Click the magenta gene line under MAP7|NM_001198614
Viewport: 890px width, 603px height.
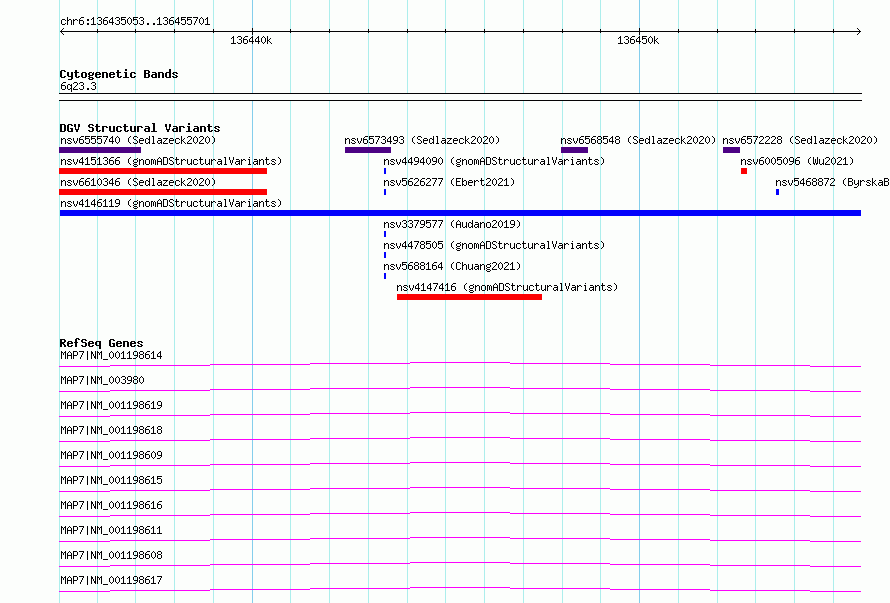460,364
